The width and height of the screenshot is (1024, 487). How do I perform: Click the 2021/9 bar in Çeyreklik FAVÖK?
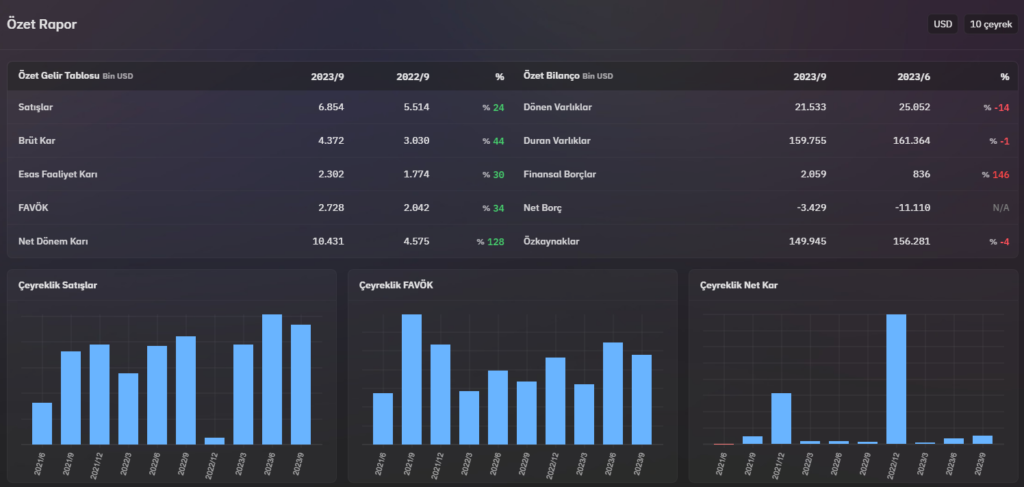[x=411, y=379]
